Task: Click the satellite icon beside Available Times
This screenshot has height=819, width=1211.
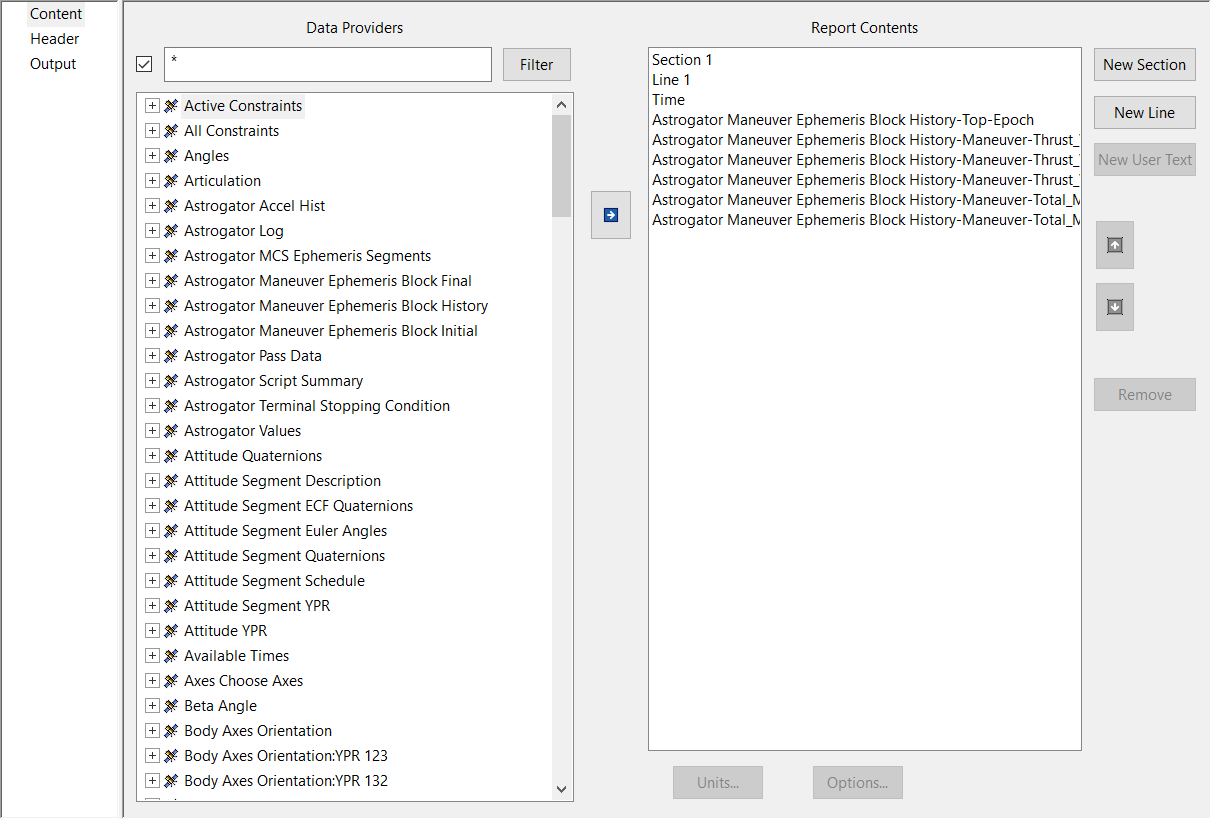Action: [x=171, y=655]
